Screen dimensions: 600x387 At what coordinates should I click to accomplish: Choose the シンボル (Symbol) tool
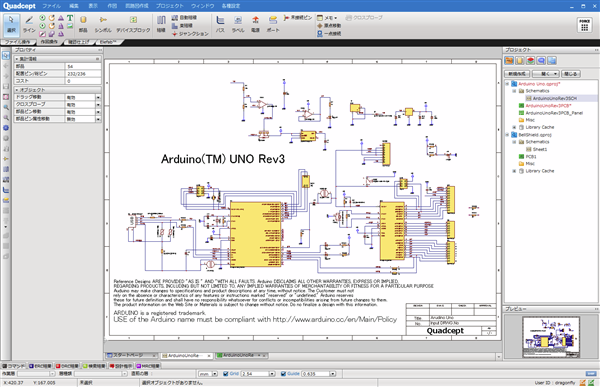[x=103, y=24]
